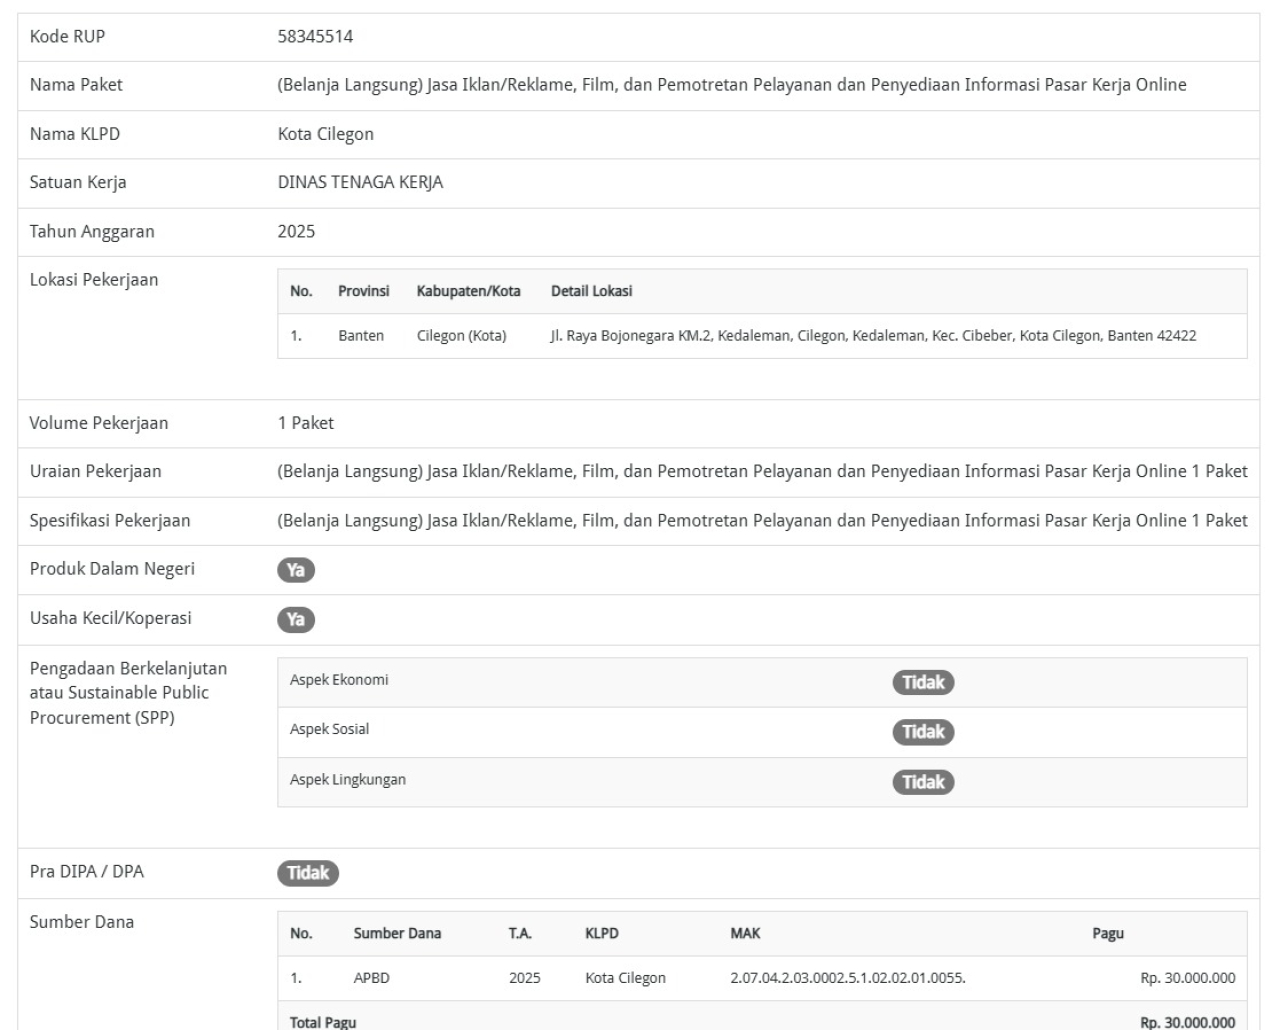
Task: Click the Provinsi column header
Action: click(x=363, y=291)
